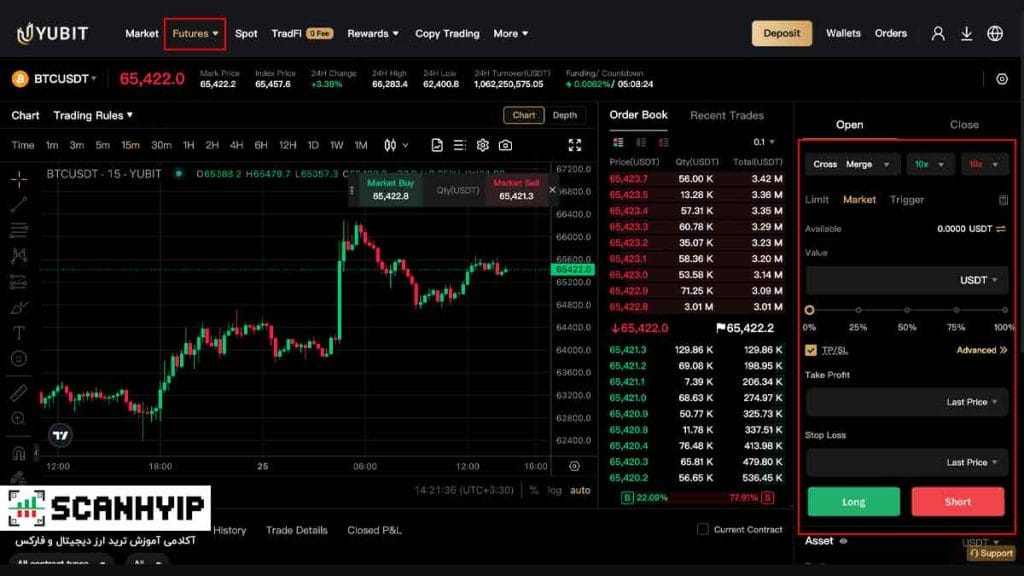Open the Closed P&L tab
Viewport: 1024px width, 576px height.
click(374, 530)
